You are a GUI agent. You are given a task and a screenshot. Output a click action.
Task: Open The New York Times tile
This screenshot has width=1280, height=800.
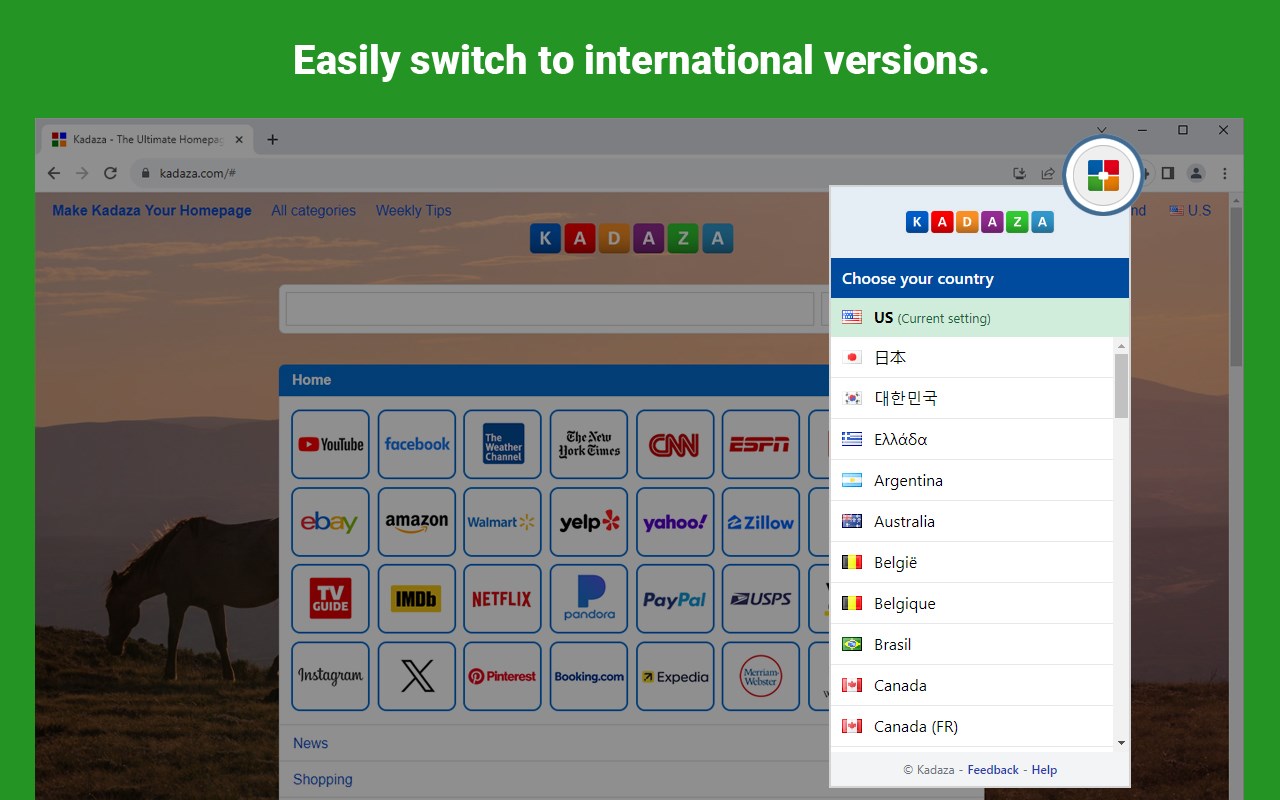[588, 444]
